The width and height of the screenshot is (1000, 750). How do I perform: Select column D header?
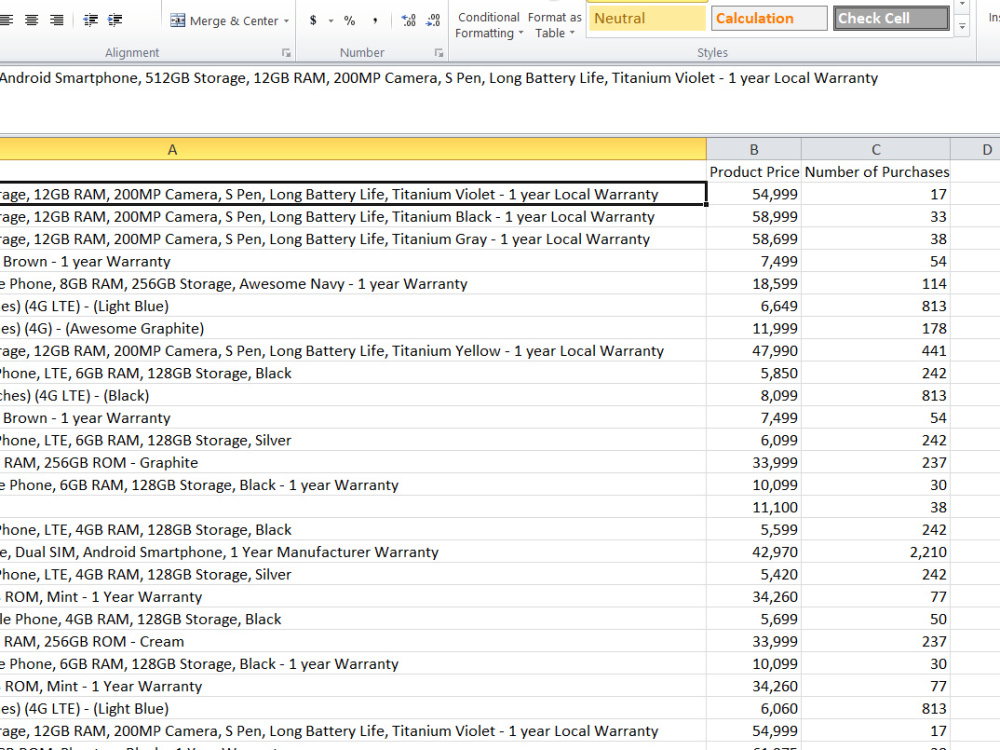click(x=976, y=149)
